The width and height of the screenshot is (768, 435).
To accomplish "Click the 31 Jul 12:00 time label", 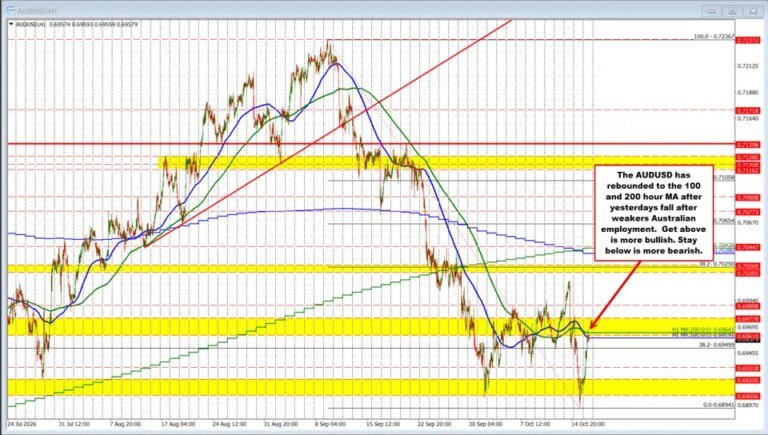I will tap(74, 424).
